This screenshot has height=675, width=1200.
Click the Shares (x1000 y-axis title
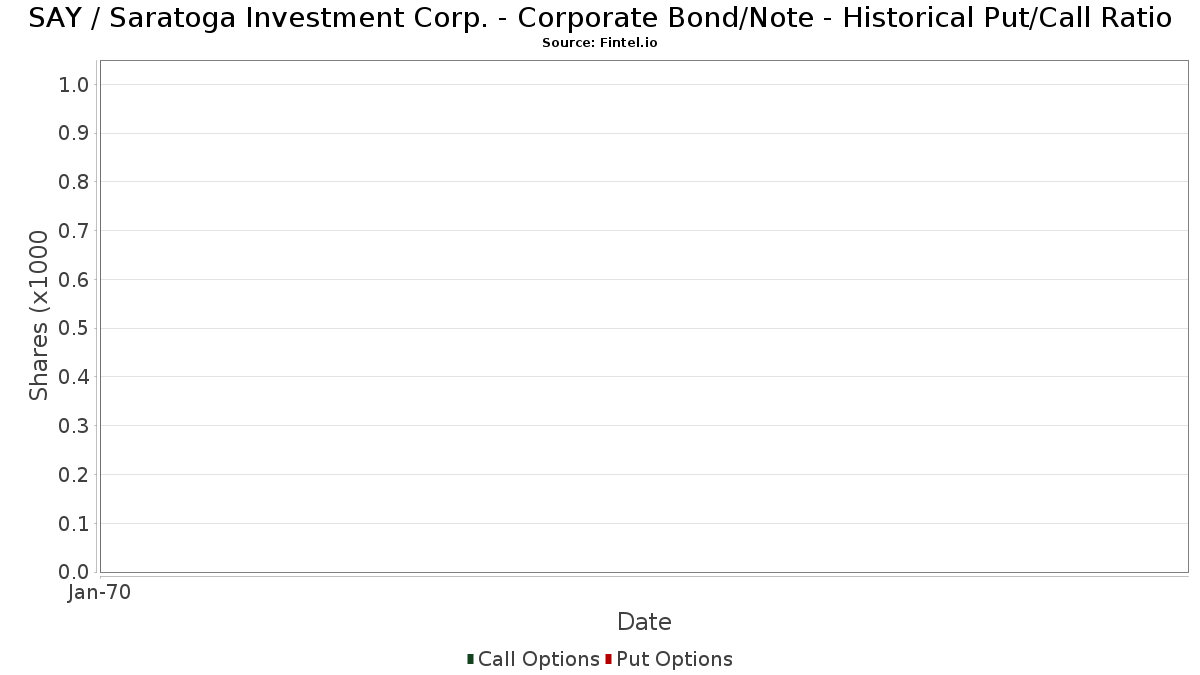point(39,315)
